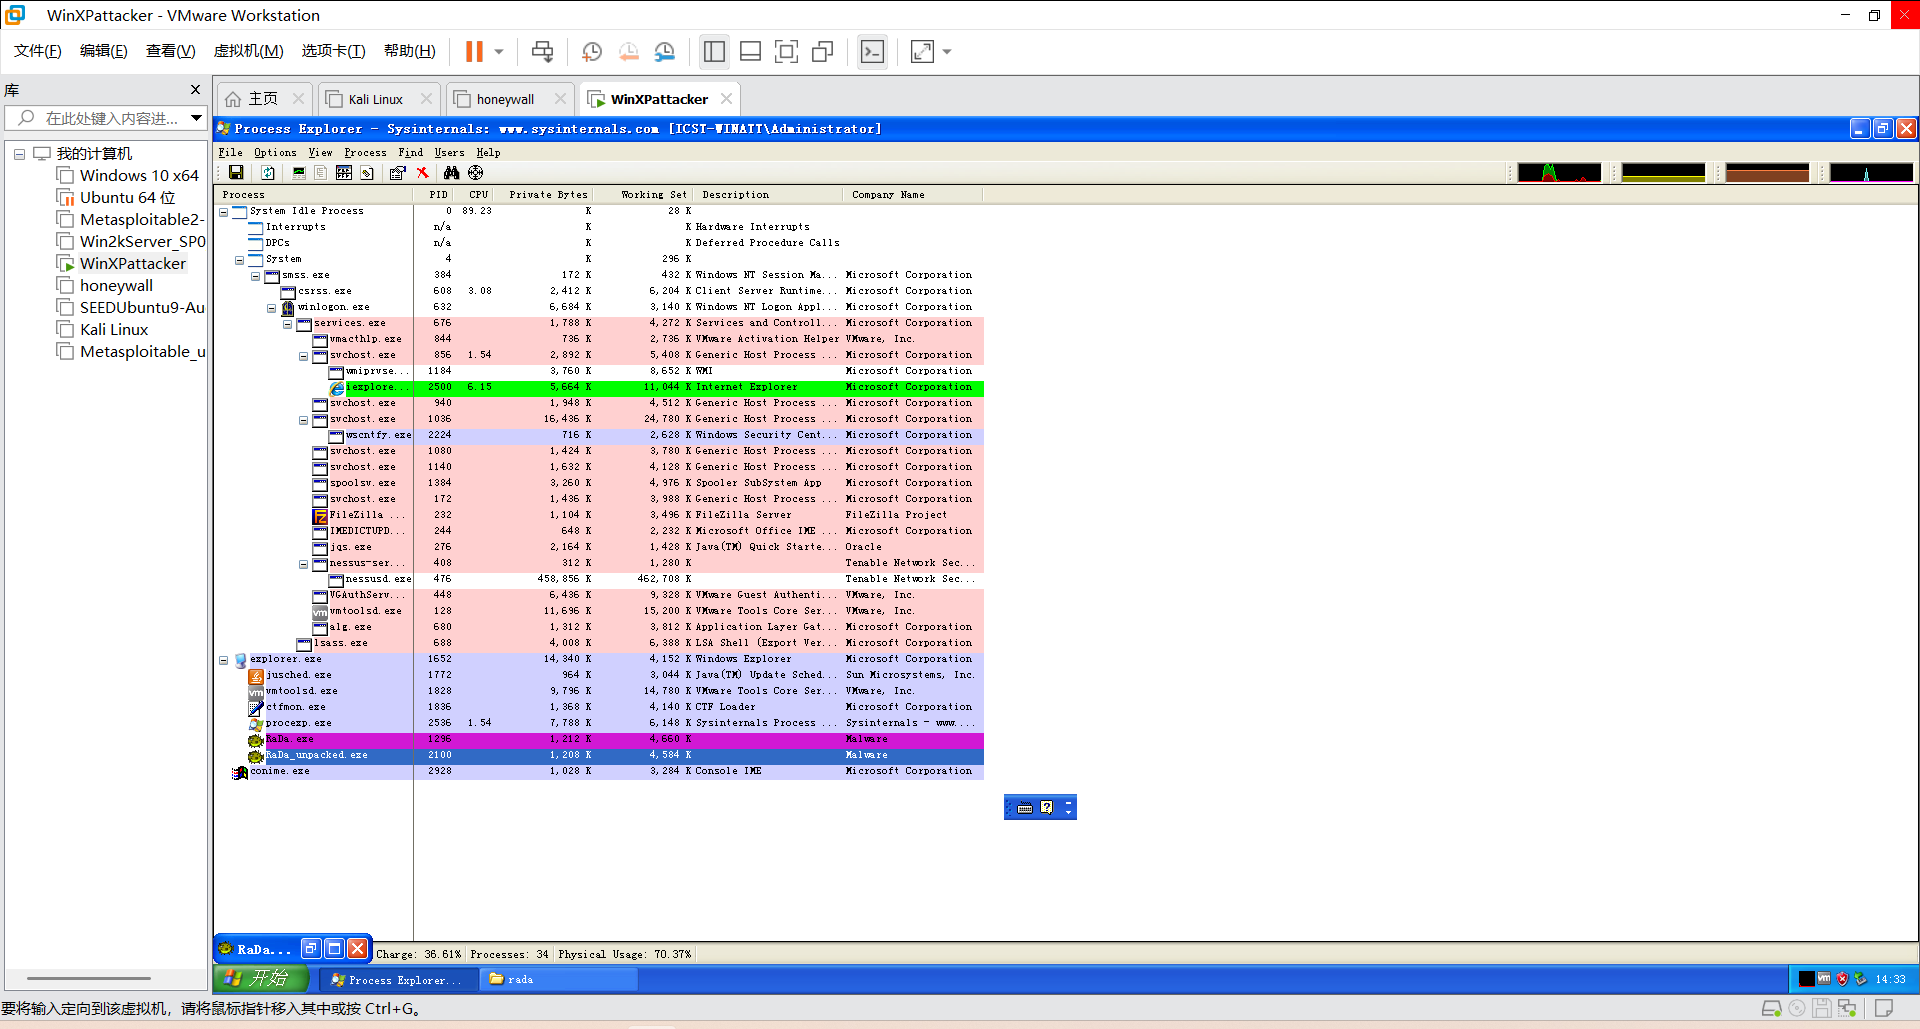This screenshot has width=1920, height=1029.
Task: Click the full screen mode icon
Action: (x=787, y=51)
